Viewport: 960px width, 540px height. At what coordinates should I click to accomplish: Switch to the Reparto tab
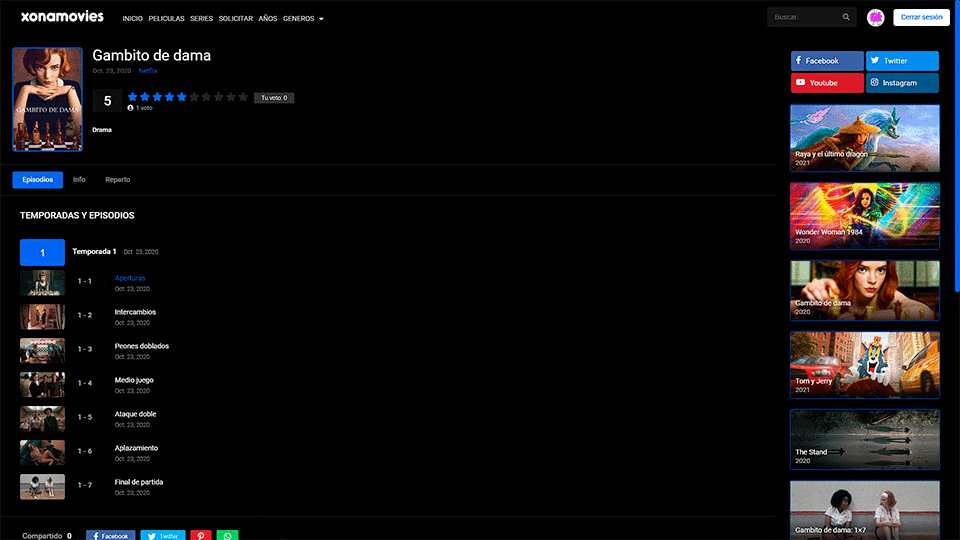(118, 180)
